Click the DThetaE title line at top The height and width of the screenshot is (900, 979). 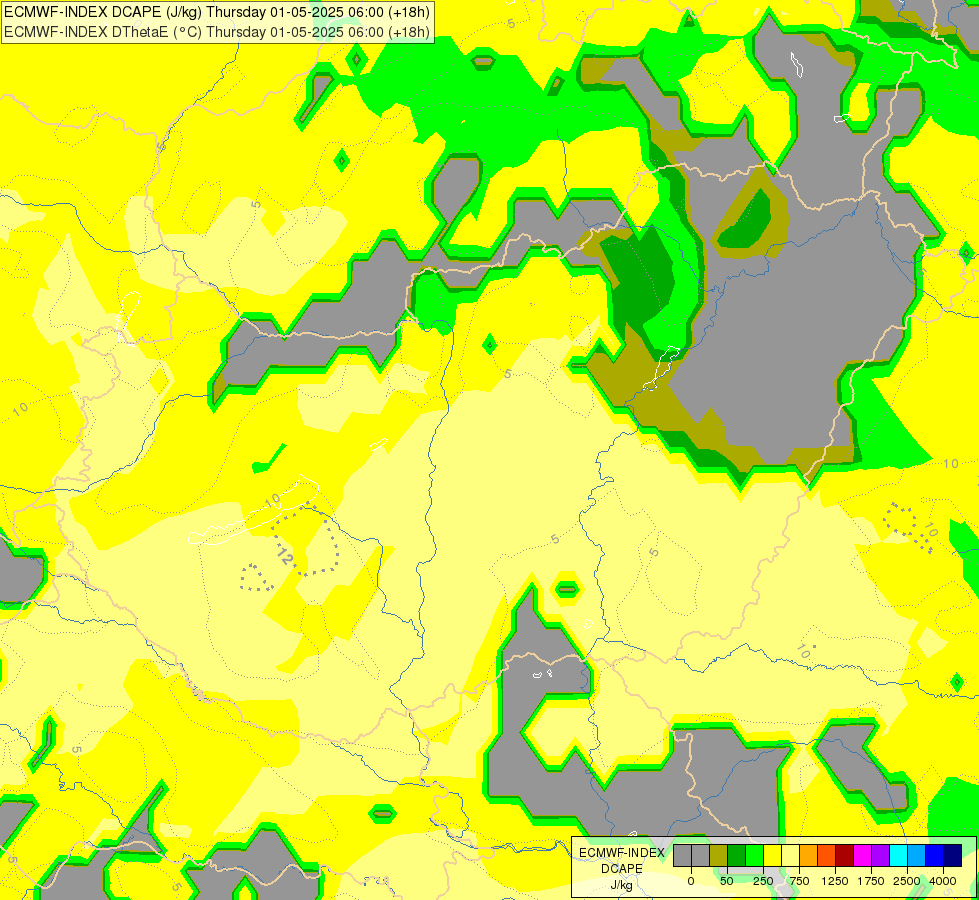tap(217, 32)
